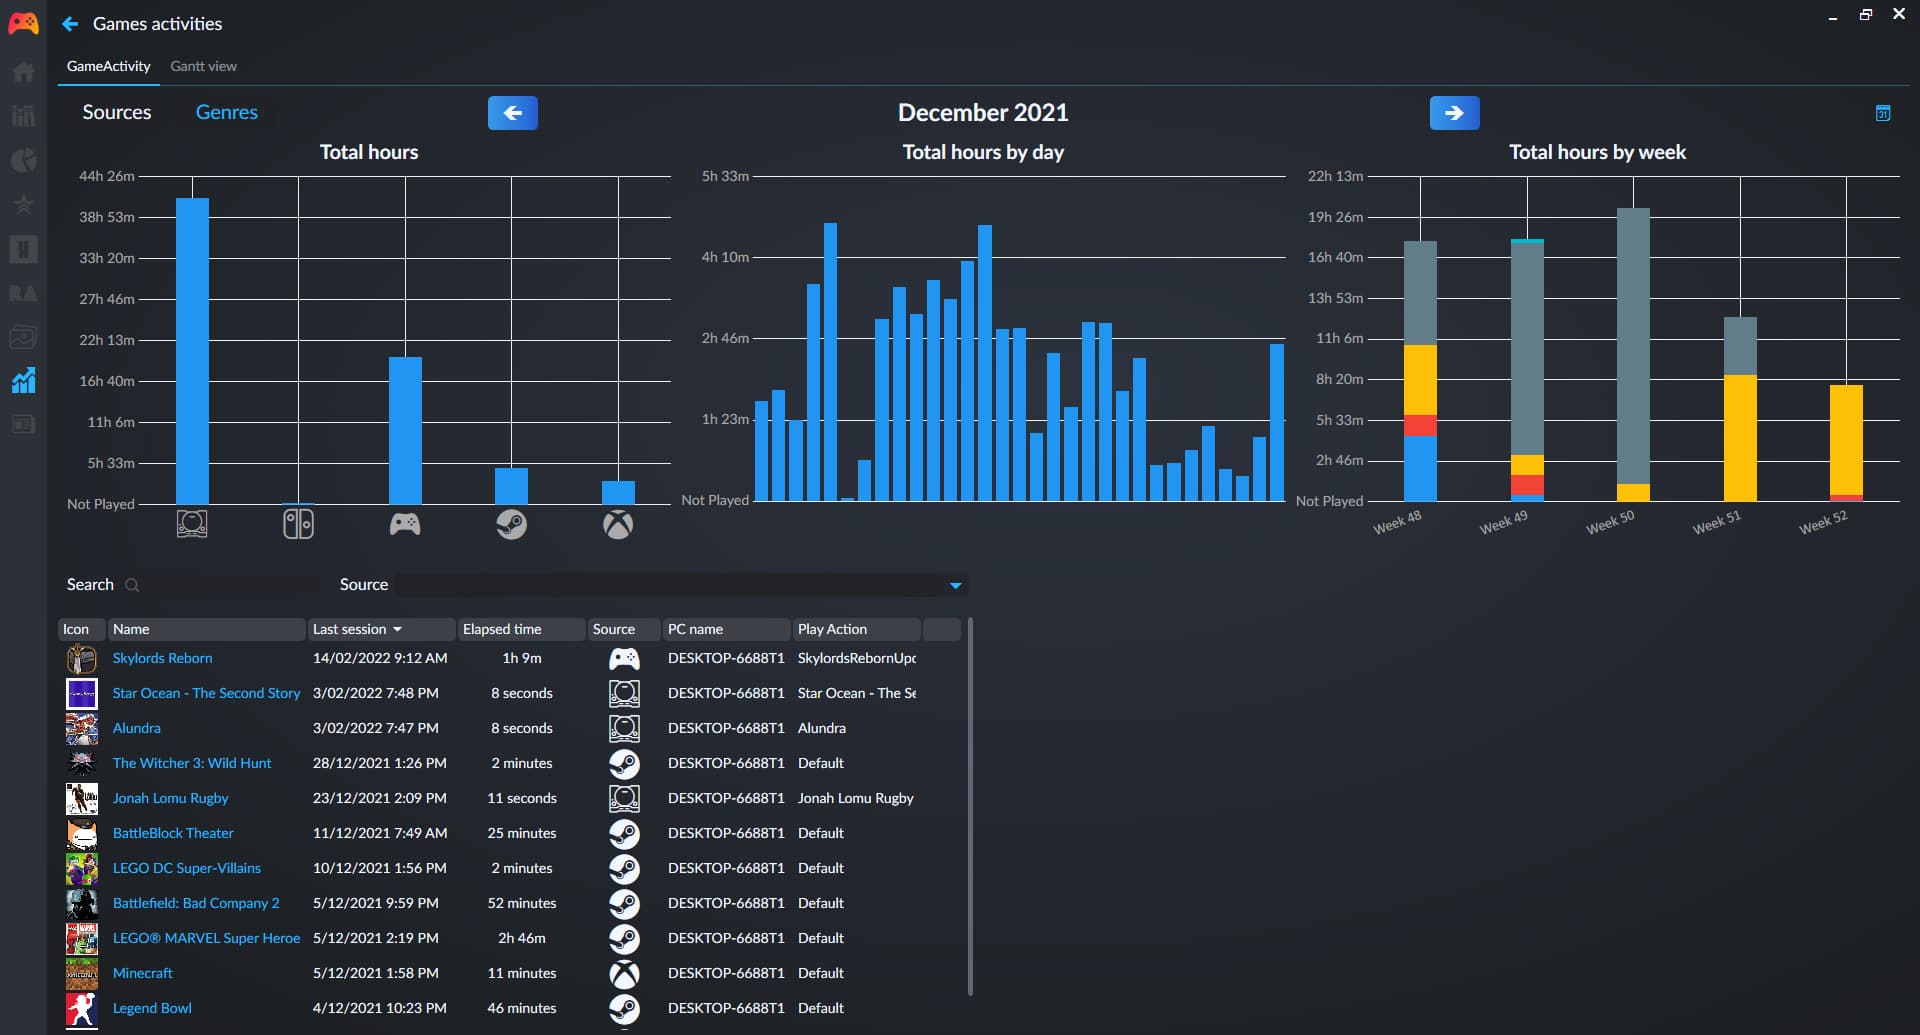Select the Sources chart view
The image size is (1920, 1035).
tap(117, 112)
